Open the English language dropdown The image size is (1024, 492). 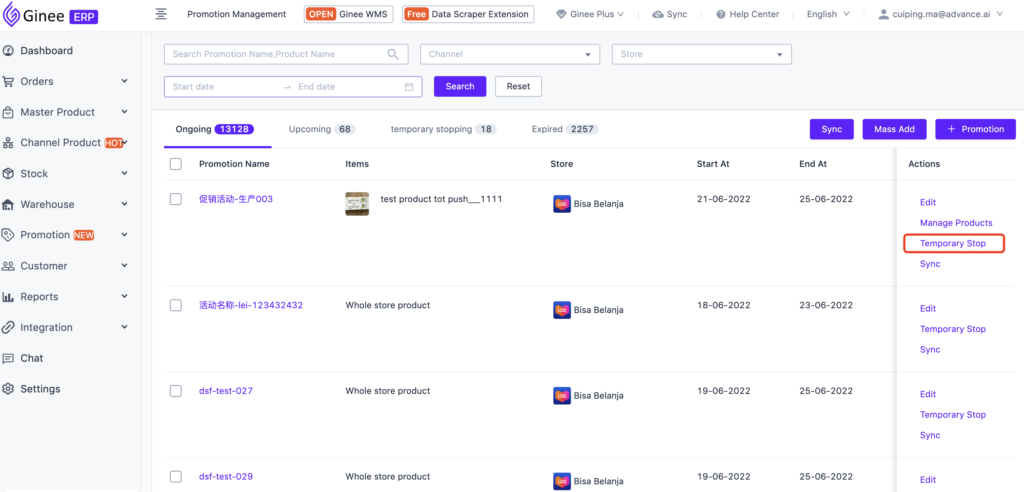(828, 14)
